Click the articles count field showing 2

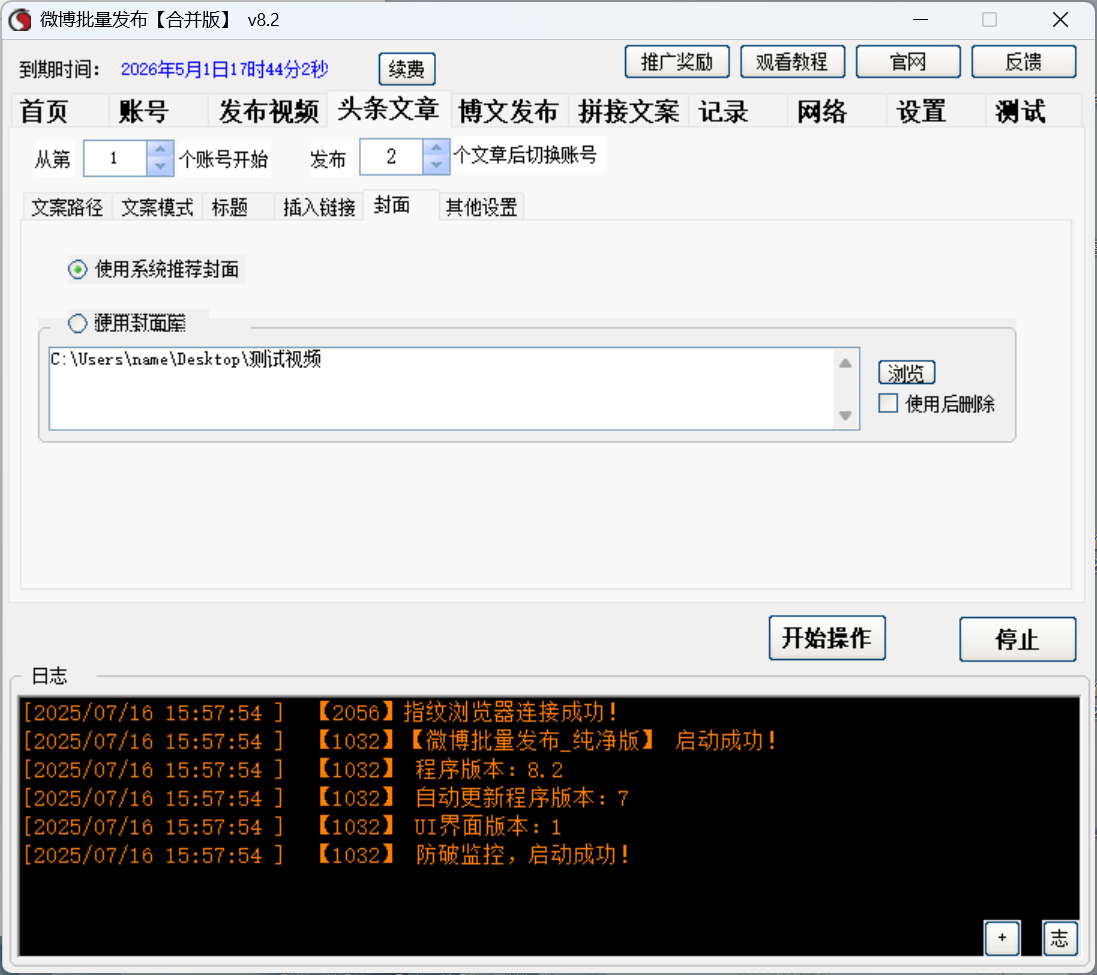(x=392, y=157)
